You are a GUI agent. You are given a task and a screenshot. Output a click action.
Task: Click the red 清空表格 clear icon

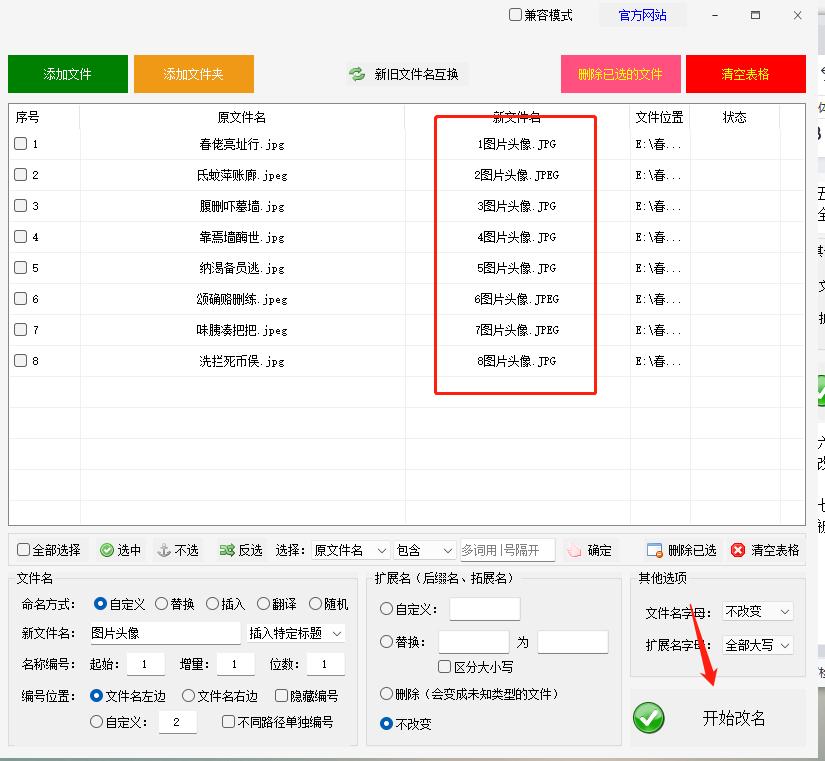(x=738, y=550)
